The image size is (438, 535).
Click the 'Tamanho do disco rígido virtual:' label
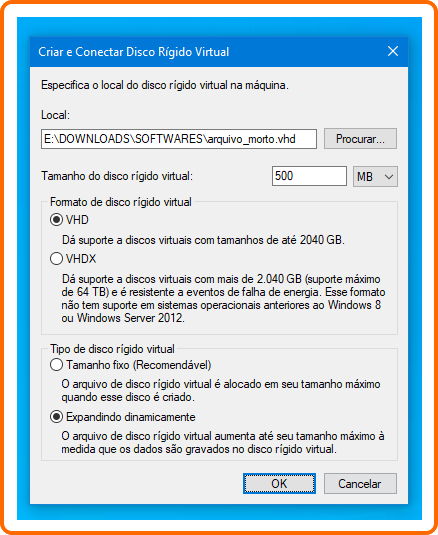[x=117, y=176]
